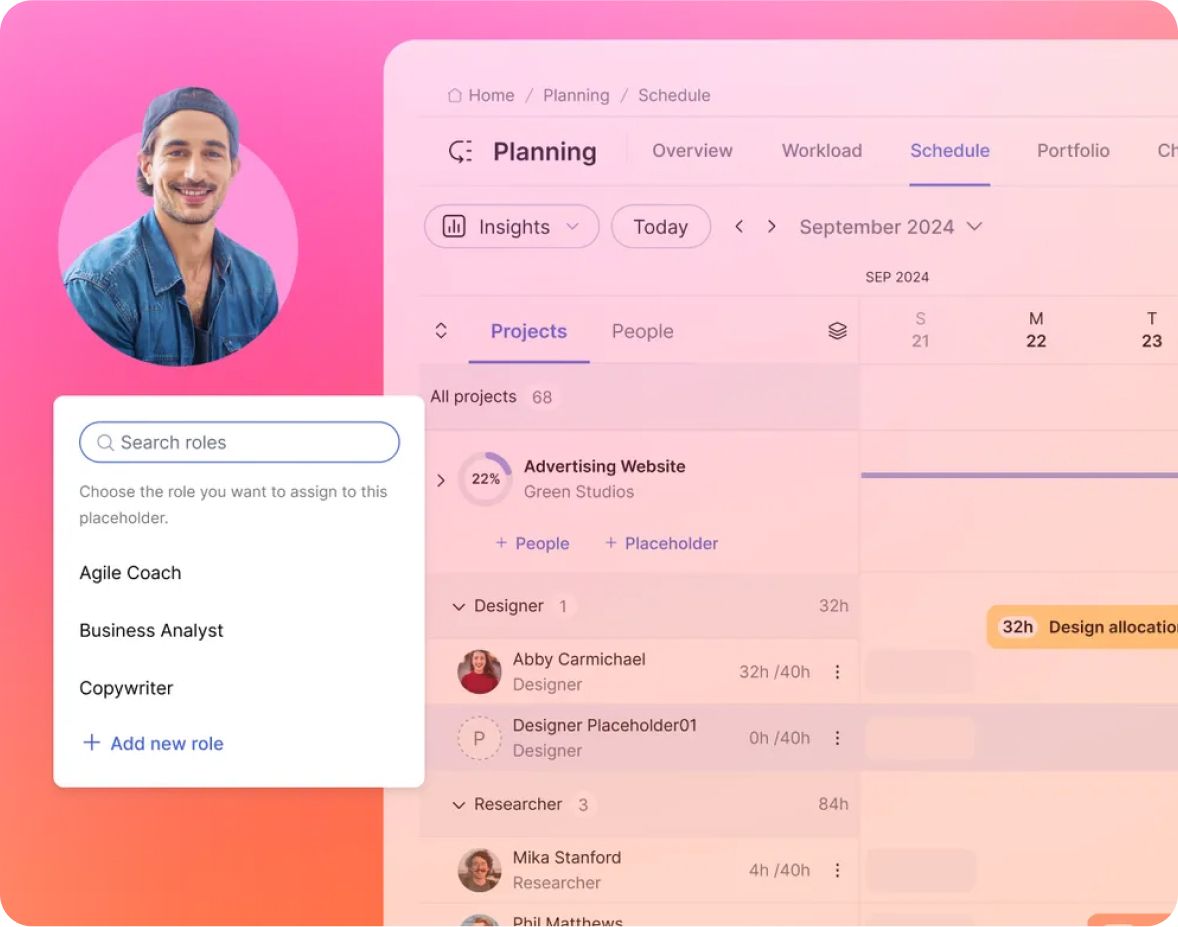Screen dimensions: 1178x927
Task: Switch to the Overview tab
Action: [692, 150]
